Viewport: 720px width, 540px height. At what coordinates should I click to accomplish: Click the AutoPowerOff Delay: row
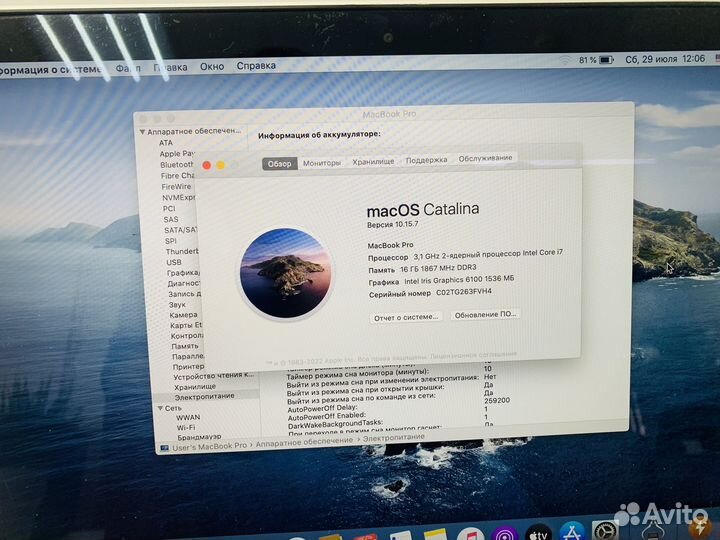322,409
